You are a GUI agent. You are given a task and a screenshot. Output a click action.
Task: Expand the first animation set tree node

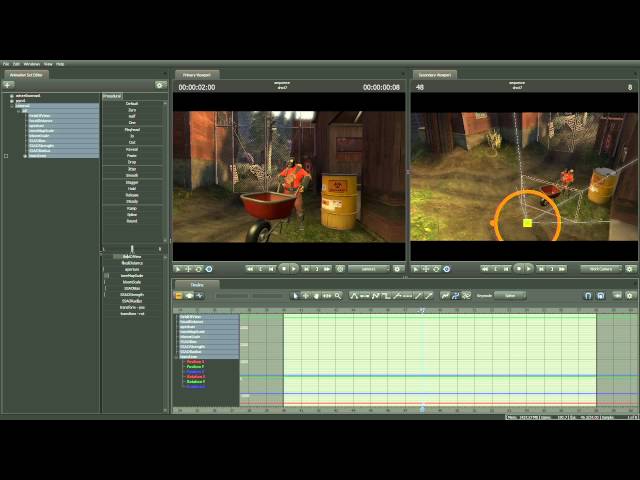click(12, 96)
